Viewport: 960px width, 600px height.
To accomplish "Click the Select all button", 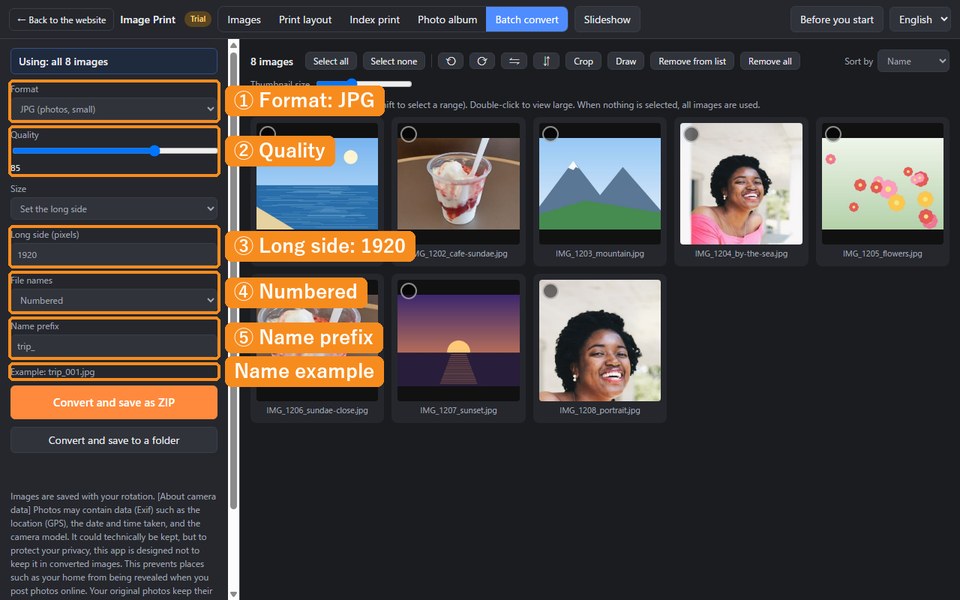I will pyautogui.click(x=331, y=61).
